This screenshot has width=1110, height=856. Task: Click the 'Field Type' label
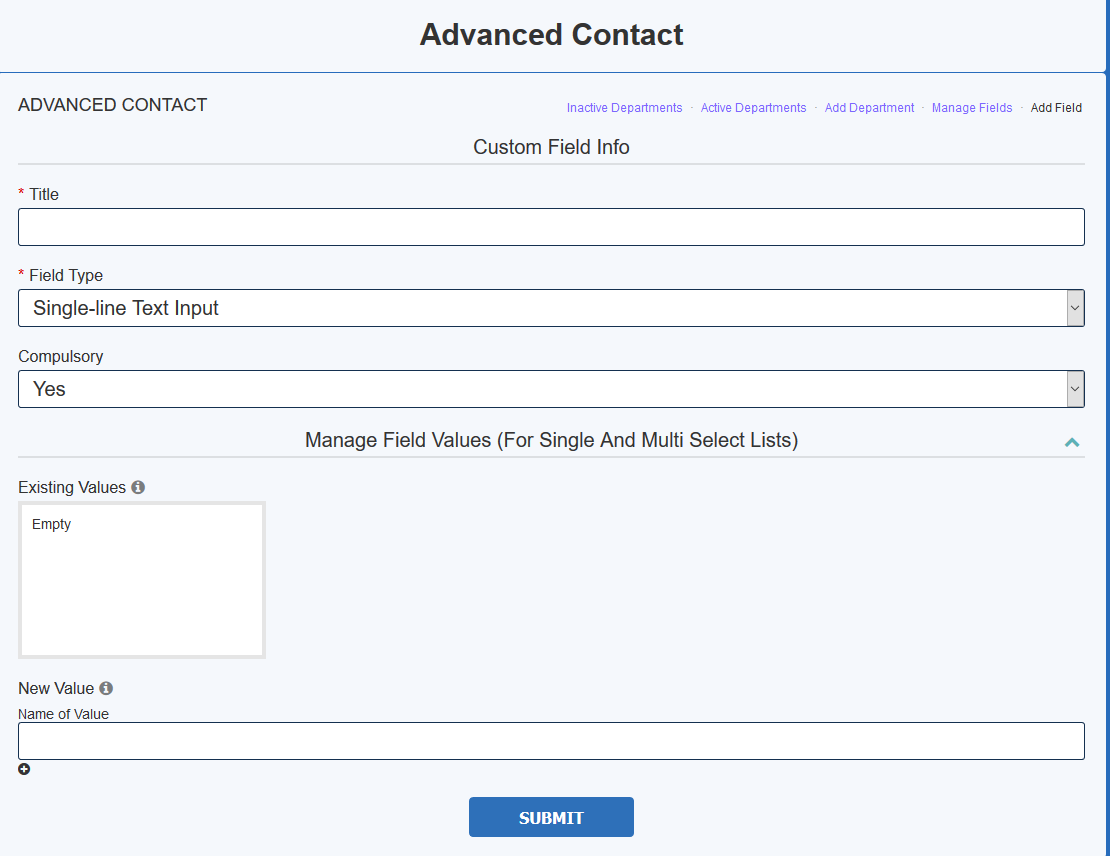[66, 275]
